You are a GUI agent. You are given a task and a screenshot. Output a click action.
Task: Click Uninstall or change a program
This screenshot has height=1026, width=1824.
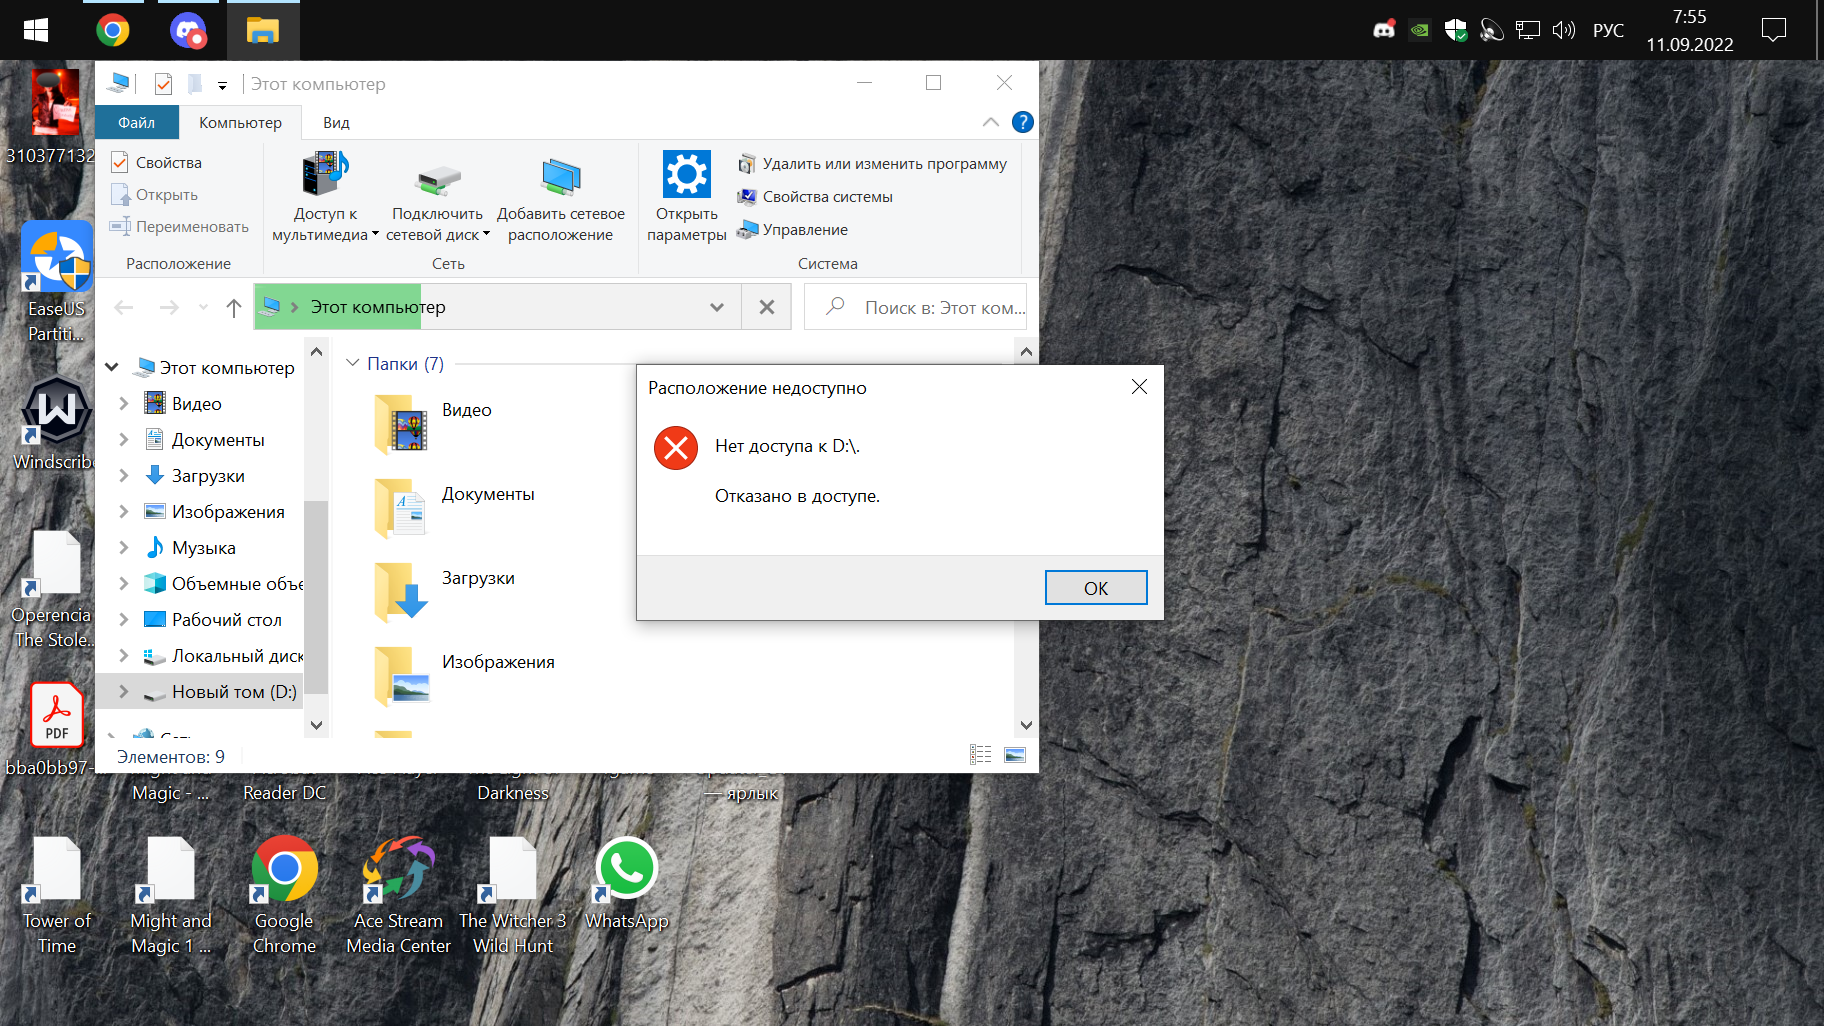pyautogui.click(x=883, y=164)
